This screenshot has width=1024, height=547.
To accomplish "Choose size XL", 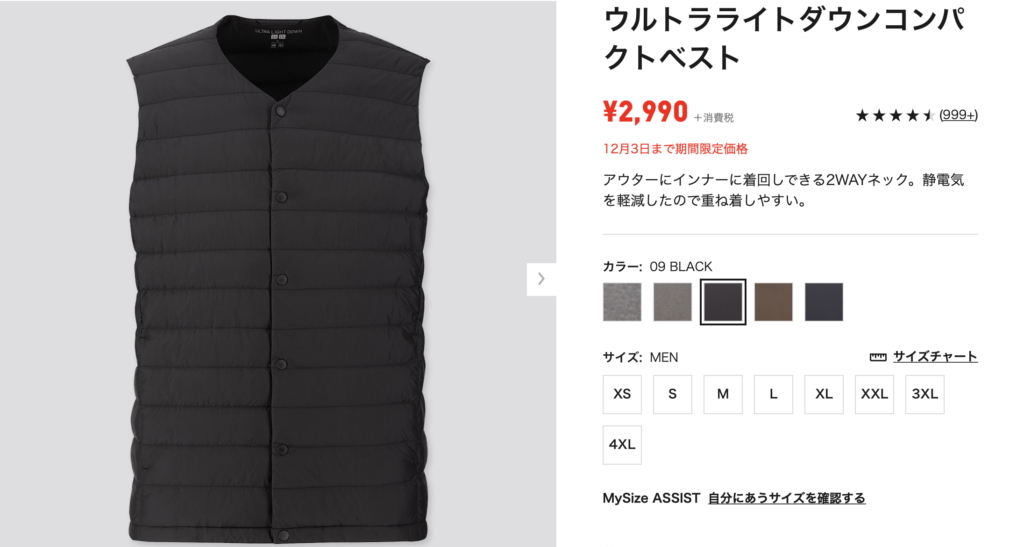I will (x=824, y=394).
